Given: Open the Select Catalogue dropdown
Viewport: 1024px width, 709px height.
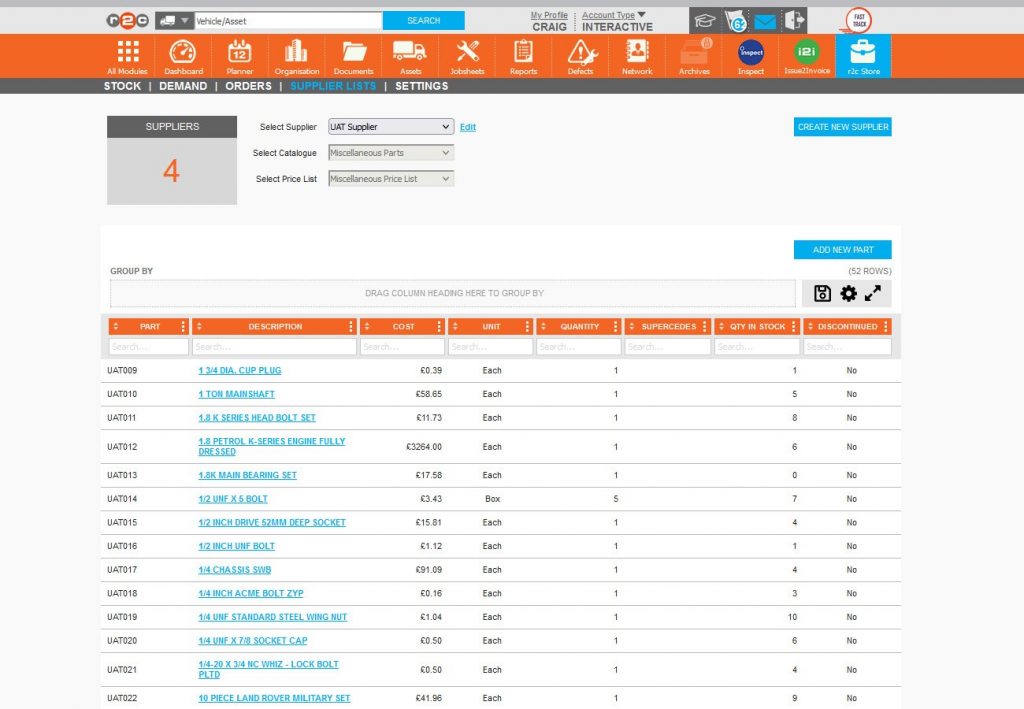Looking at the screenshot, I should 390,152.
